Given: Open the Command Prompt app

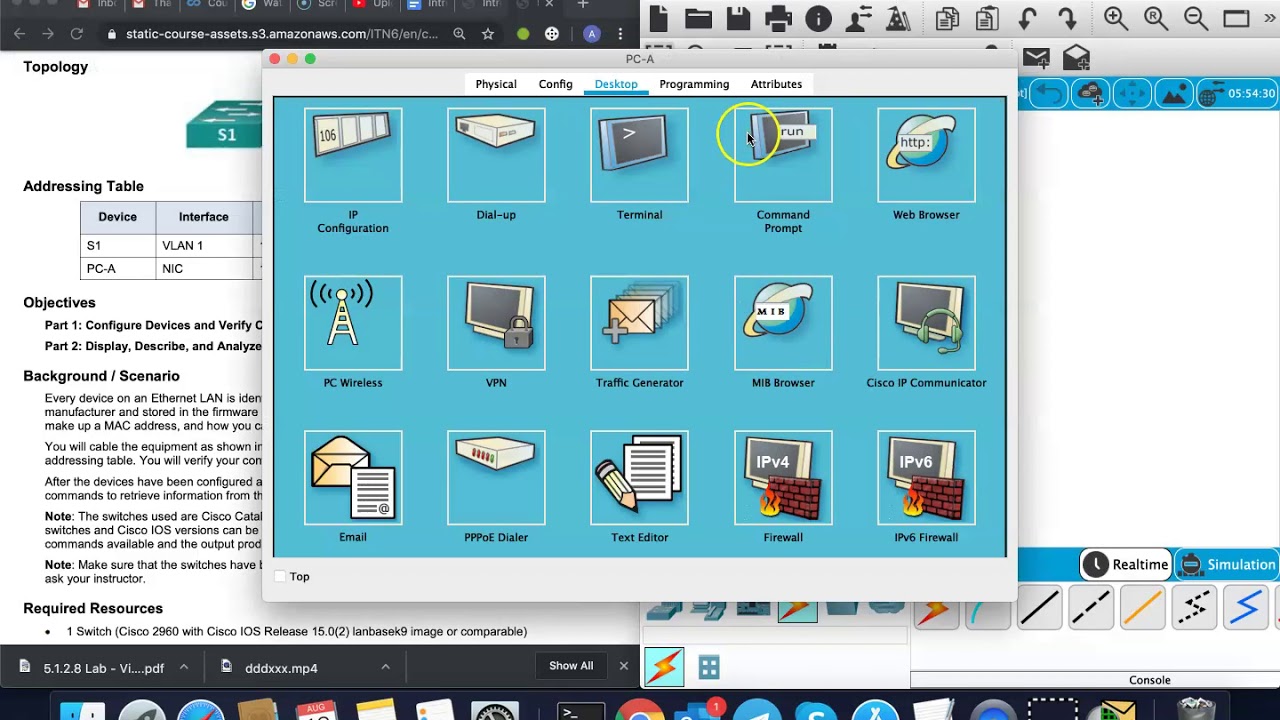Looking at the screenshot, I should 783,155.
